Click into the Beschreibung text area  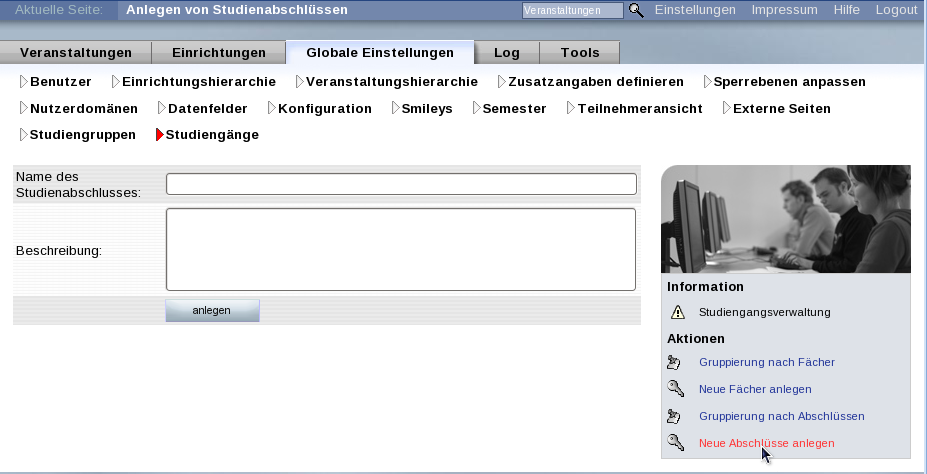click(x=401, y=249)
